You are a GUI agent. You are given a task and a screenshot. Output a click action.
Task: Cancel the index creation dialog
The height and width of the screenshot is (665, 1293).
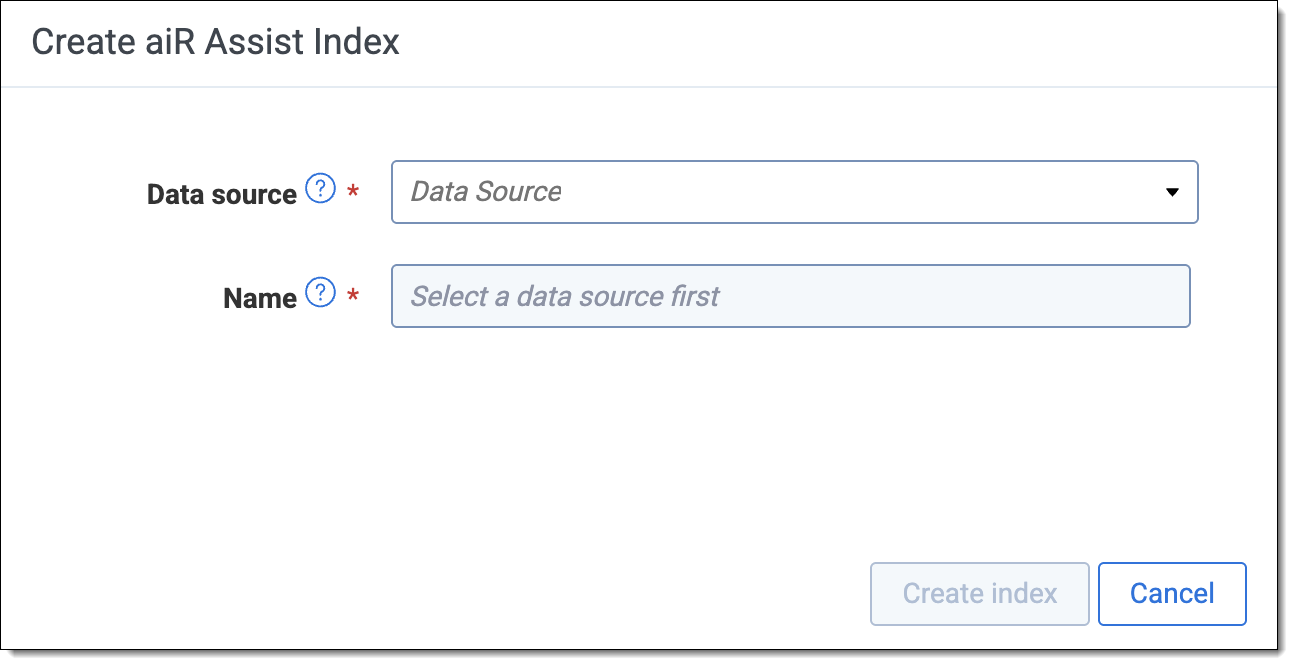pos(1172,594)
